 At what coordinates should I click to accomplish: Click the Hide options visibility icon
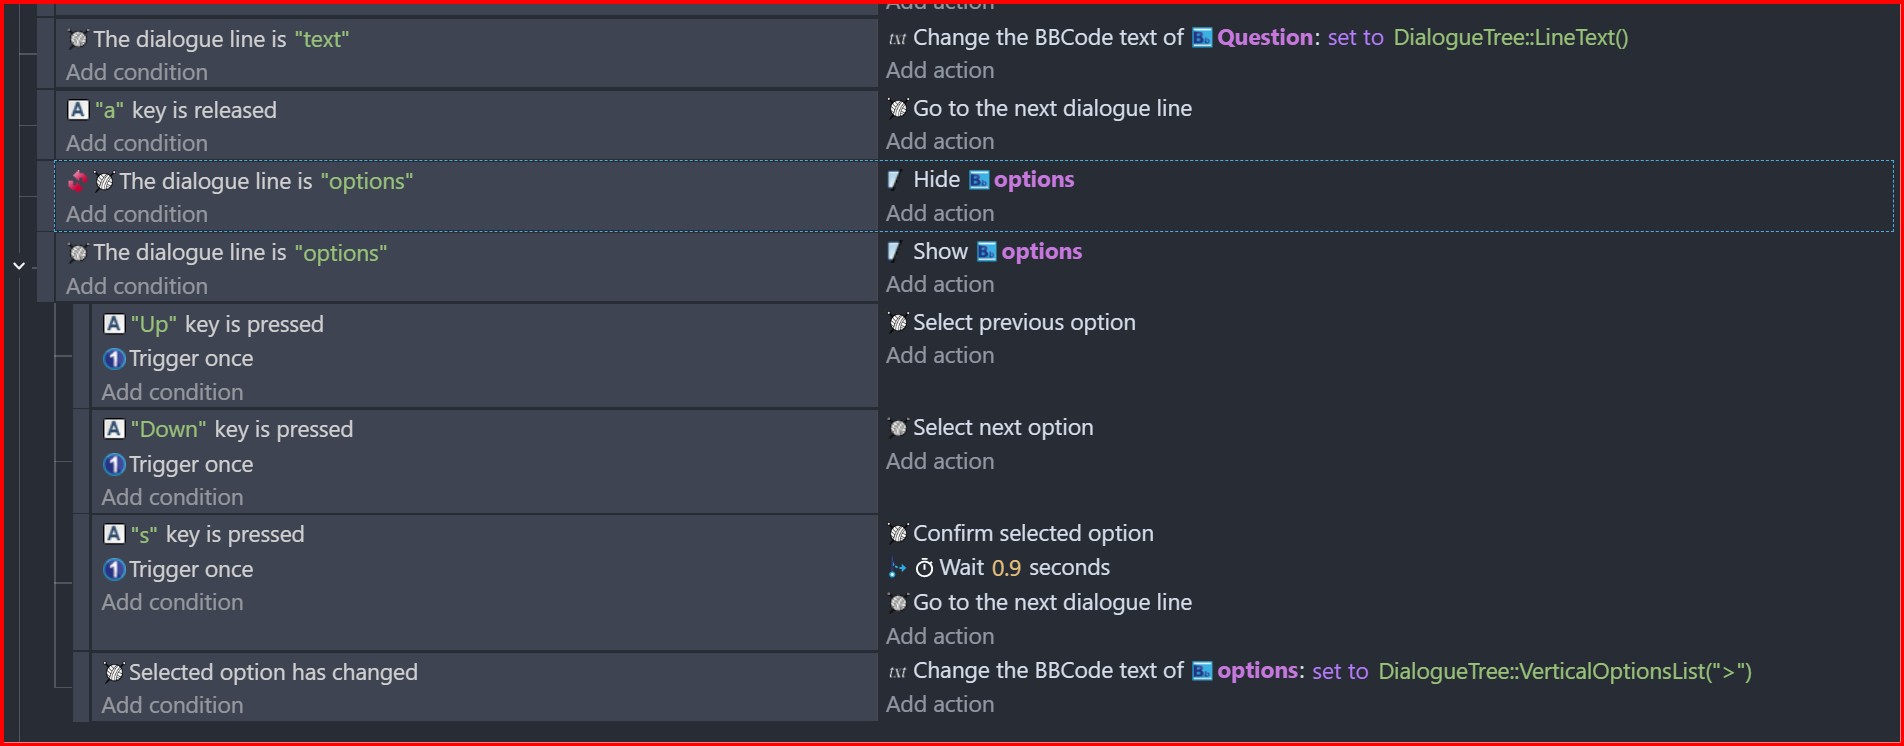pyautogui.click(x=894, y=180)
